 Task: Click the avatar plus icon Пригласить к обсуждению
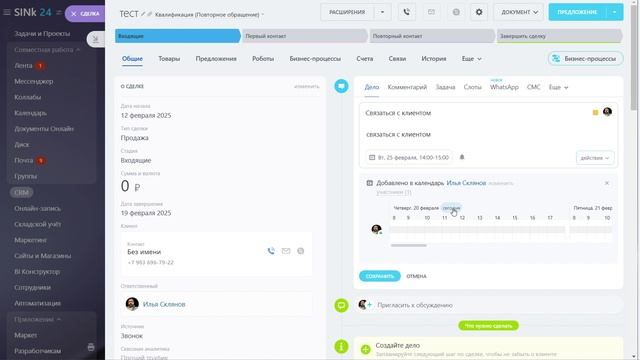(364, 304)
